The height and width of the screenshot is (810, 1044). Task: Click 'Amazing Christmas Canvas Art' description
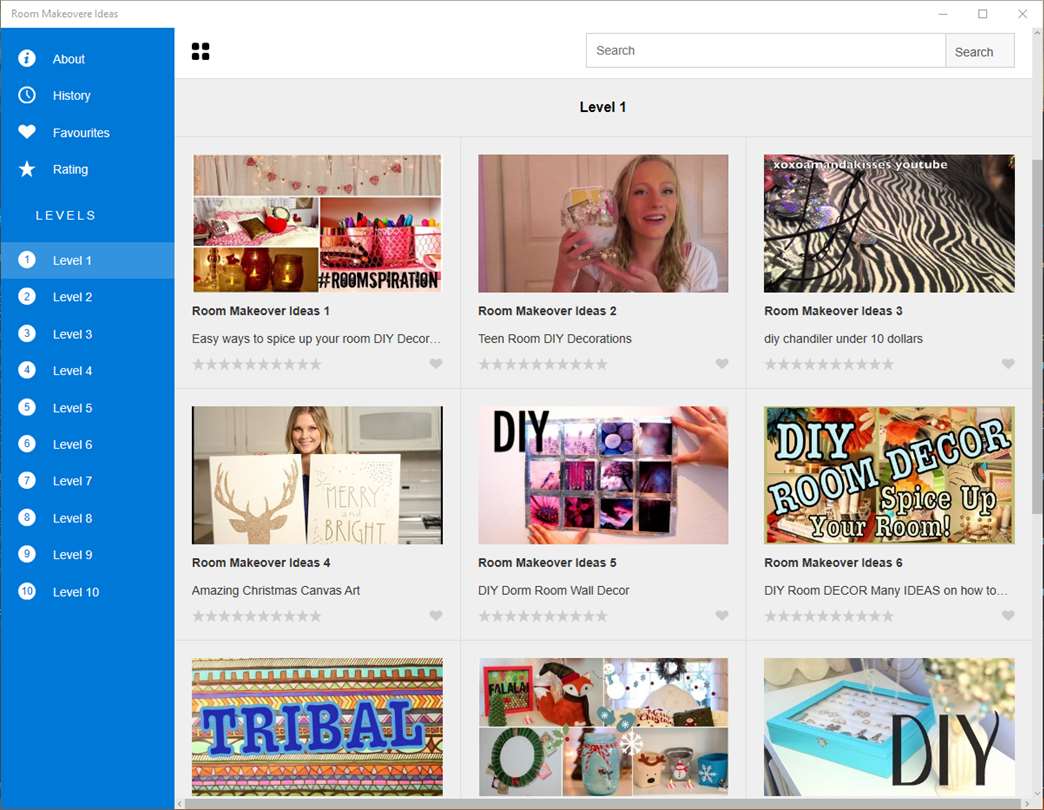pyautogui.click(x=276, y=590)
